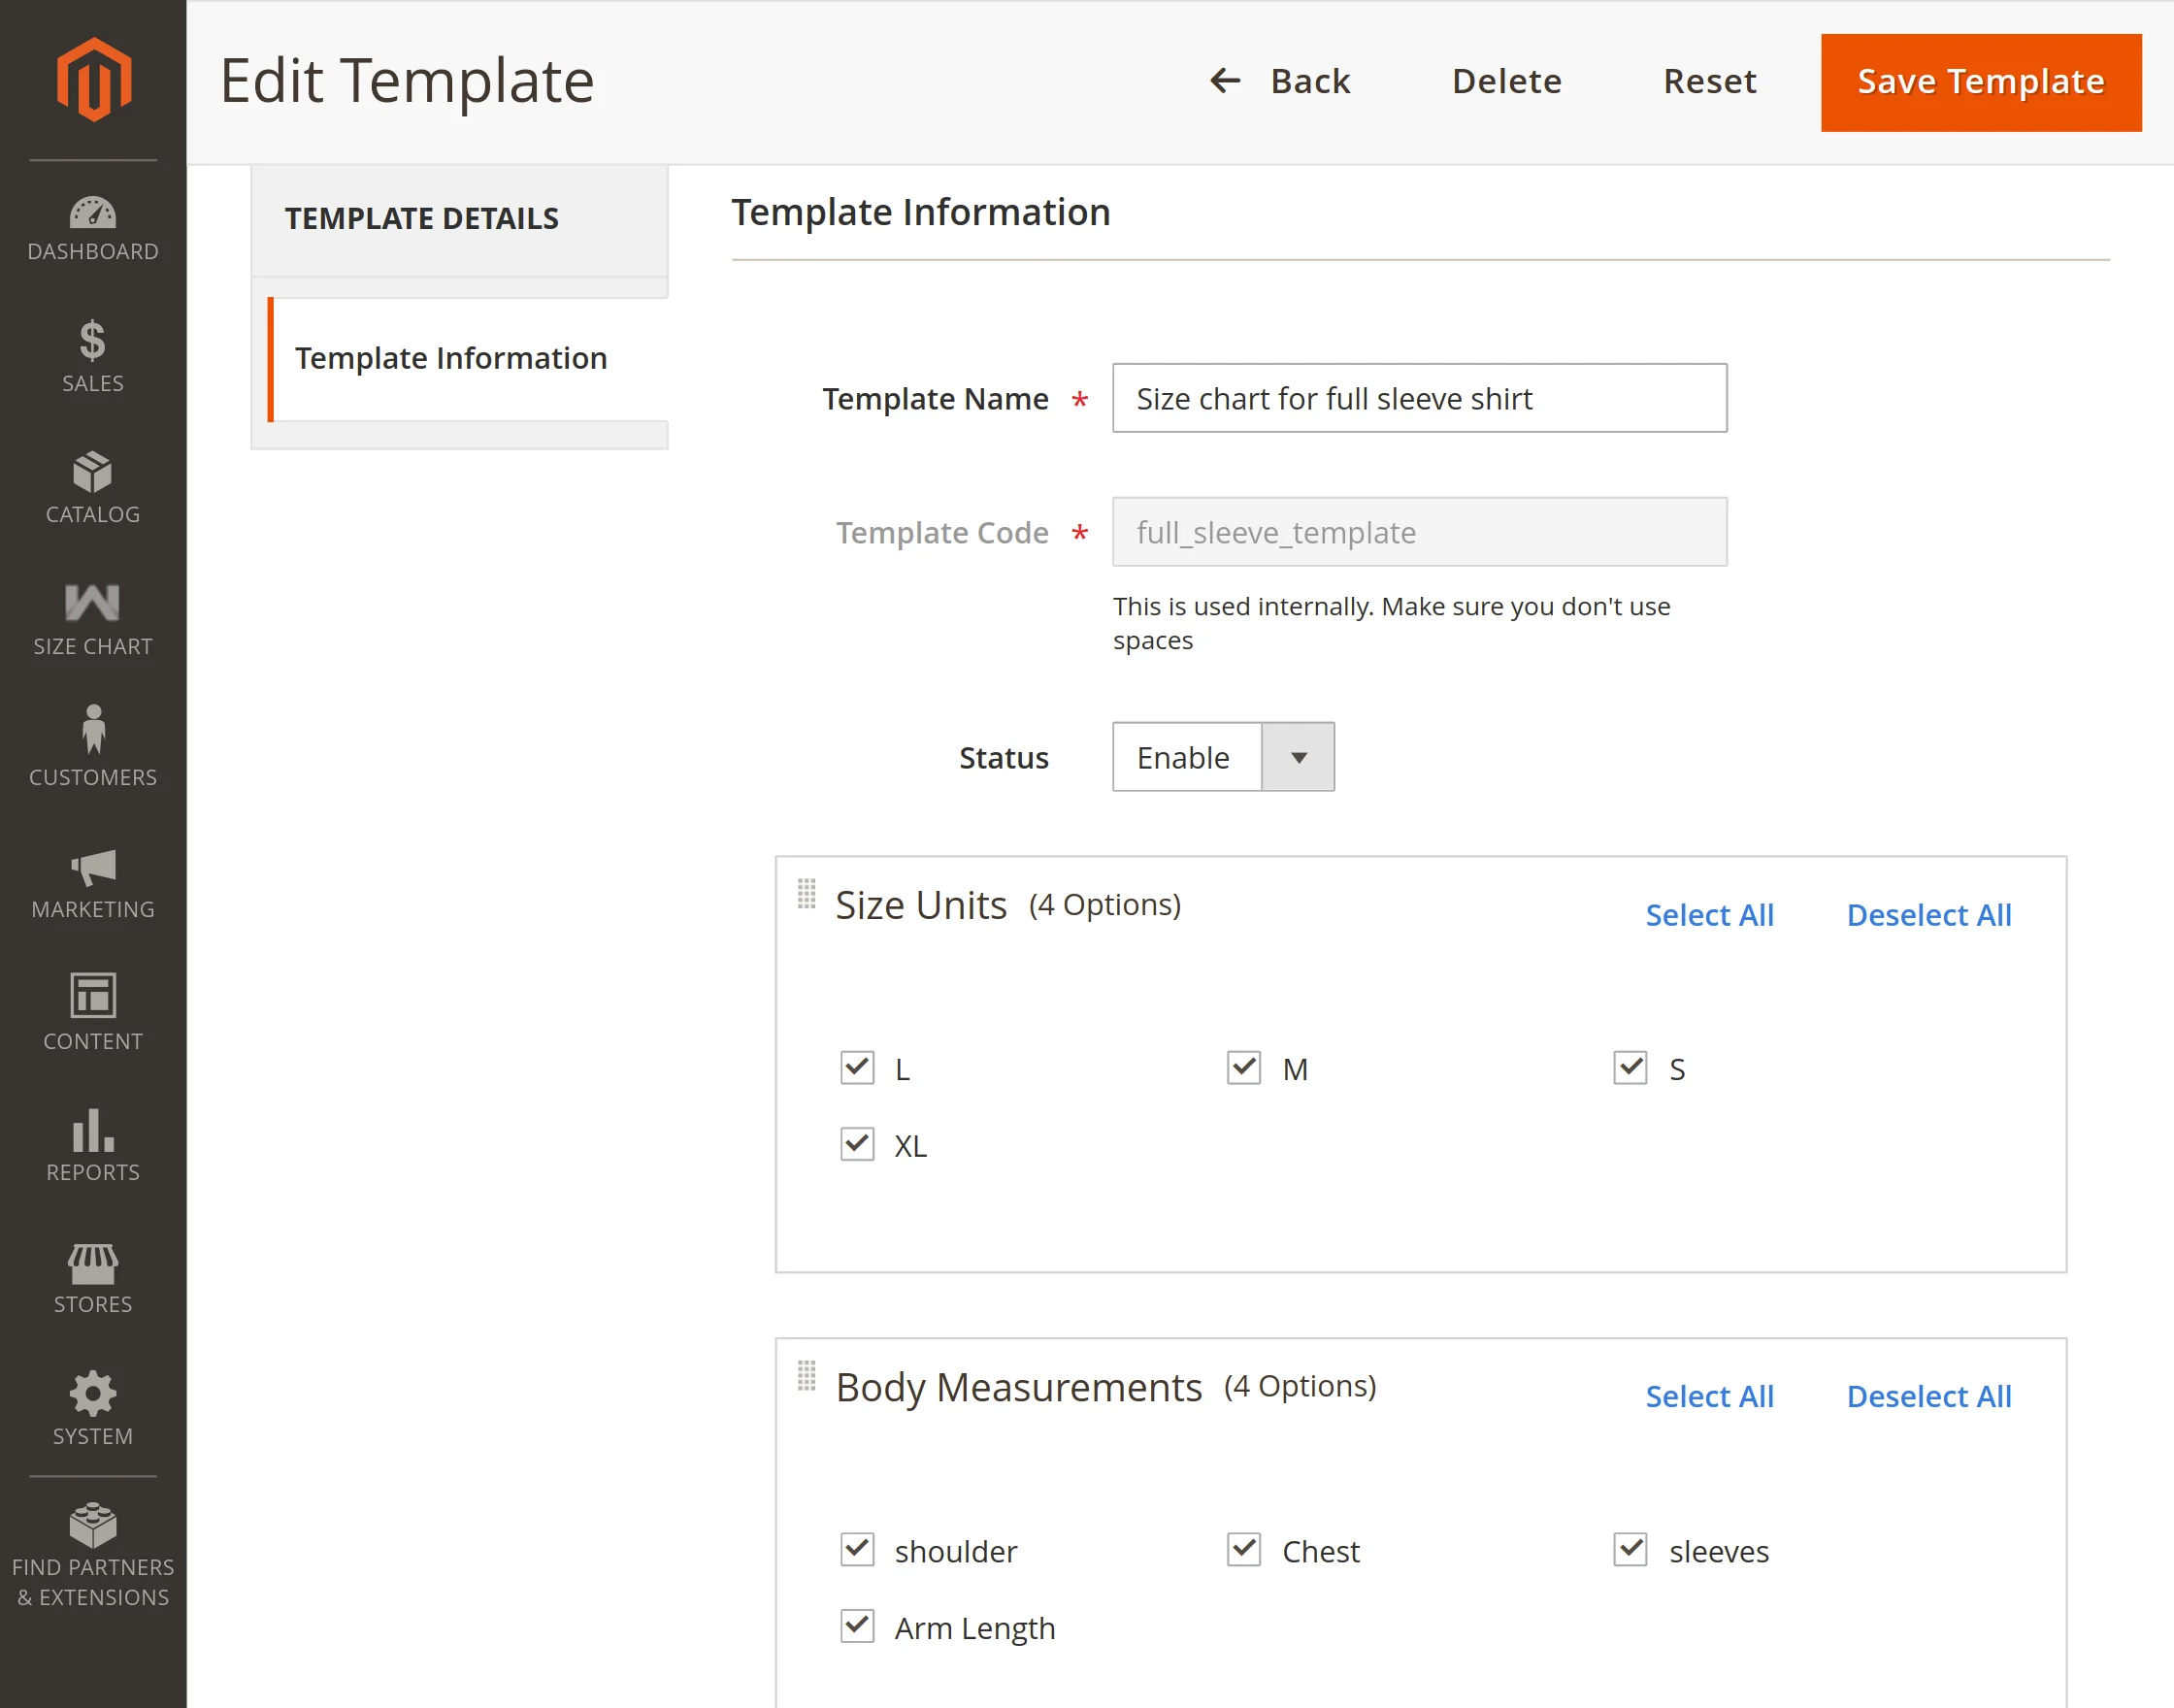
Task: Click the Magento logo
Action: point(93,80)
